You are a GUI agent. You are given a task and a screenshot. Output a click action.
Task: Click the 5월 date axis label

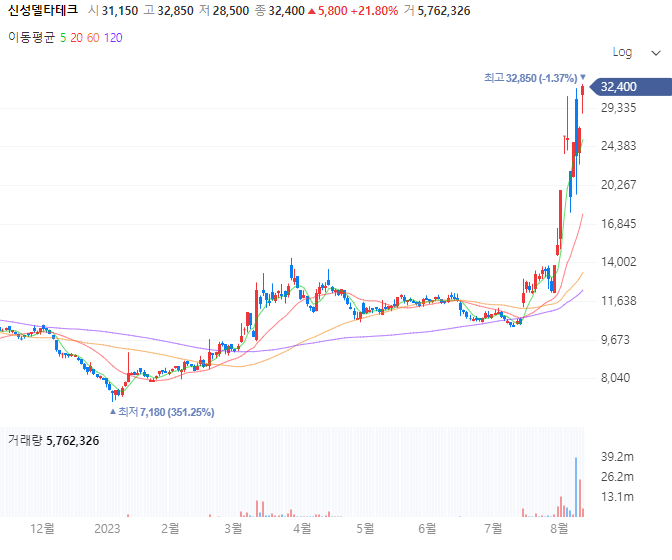coord(365,529)
